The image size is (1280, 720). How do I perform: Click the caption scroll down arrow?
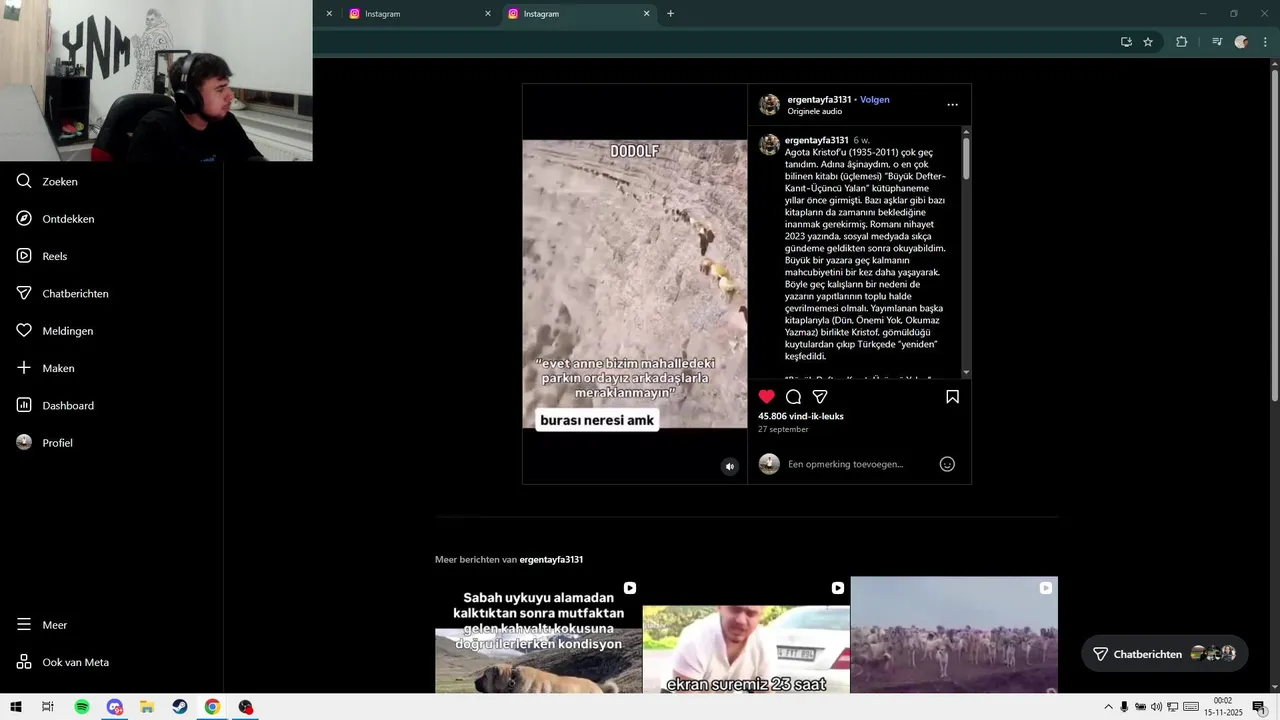pos(966,373)
